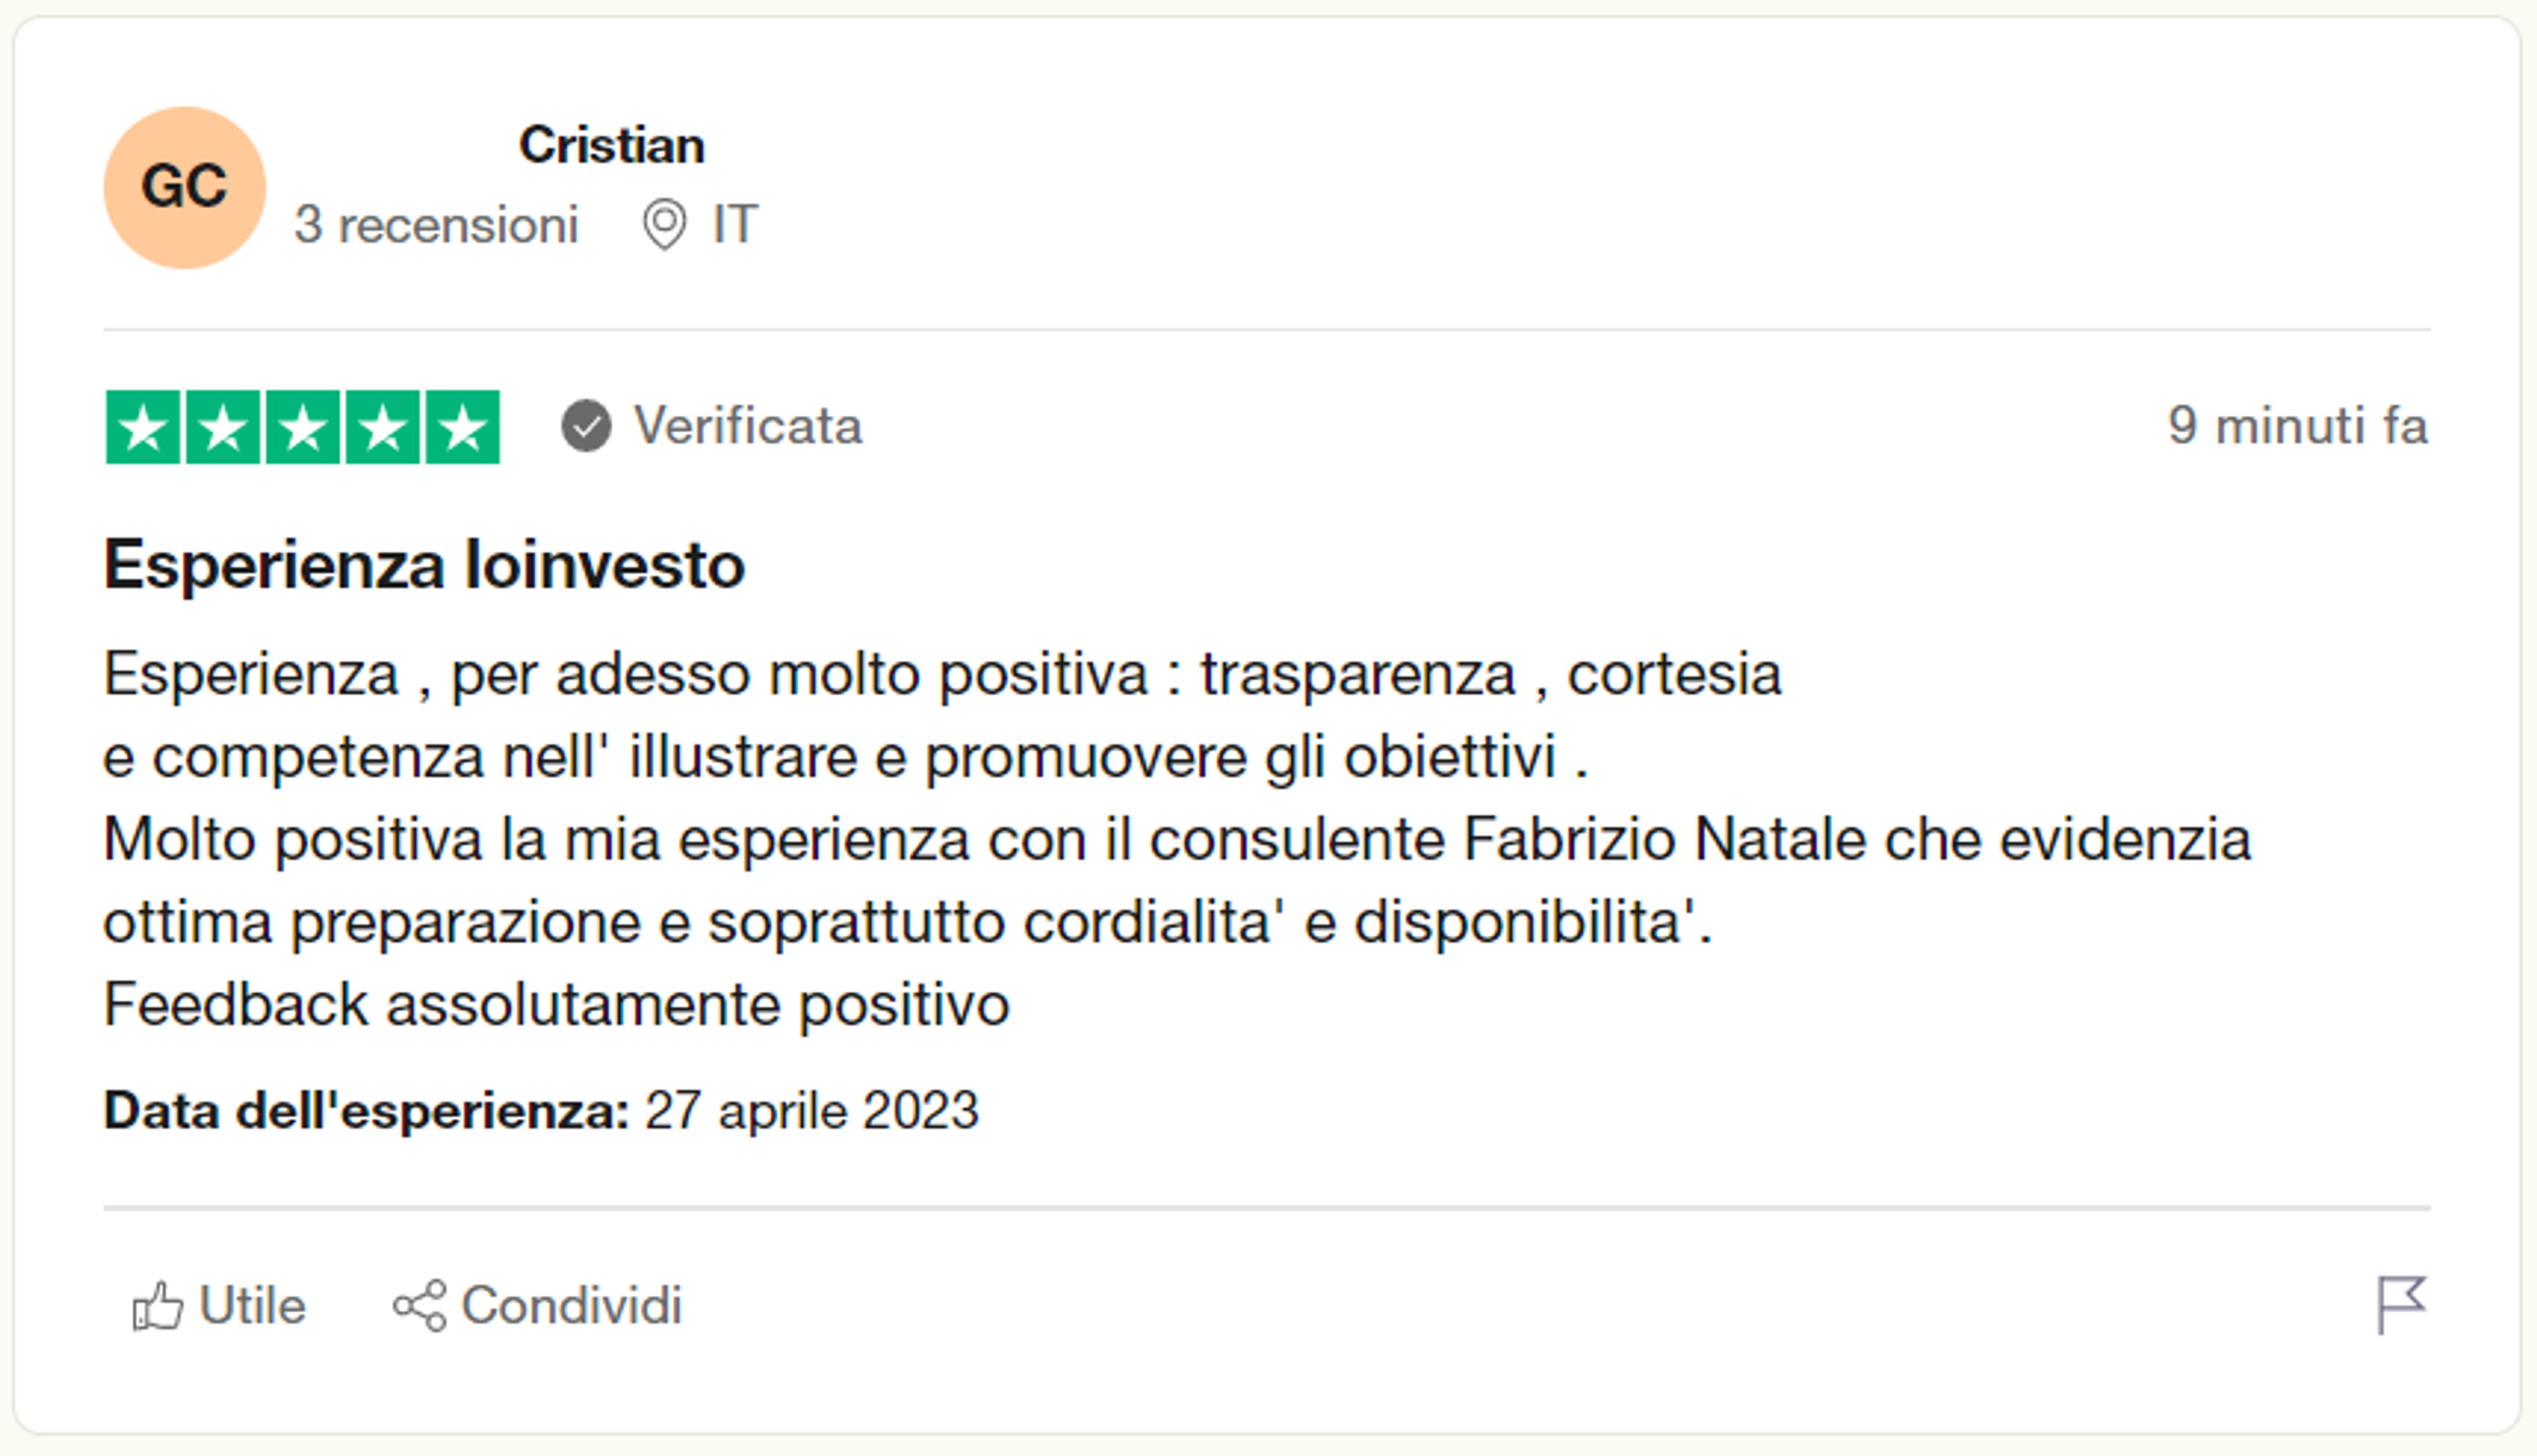The width and height of the screenshot is (2537, 1456).
Task: Click the review body text paragraph
Action: (1177, 839)
